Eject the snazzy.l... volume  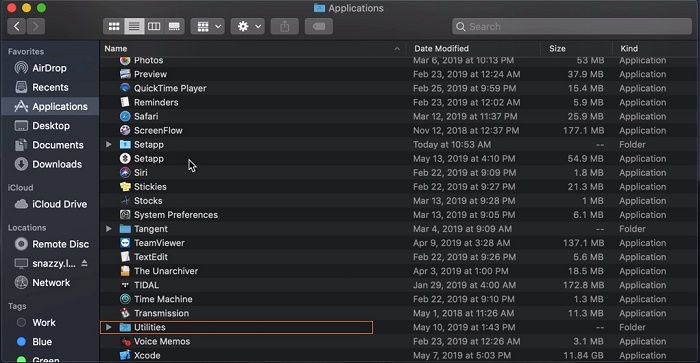coord(84,263)
